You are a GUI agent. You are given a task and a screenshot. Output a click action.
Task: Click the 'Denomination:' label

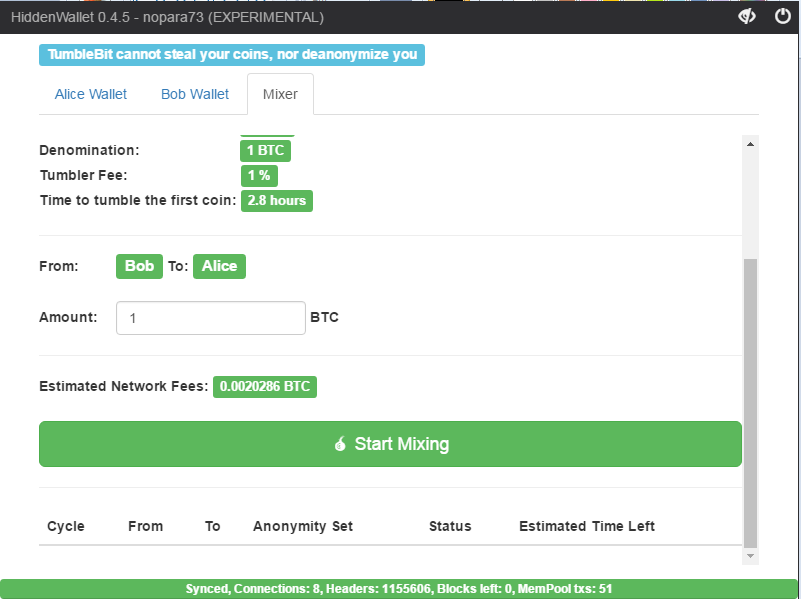(89, 150)
